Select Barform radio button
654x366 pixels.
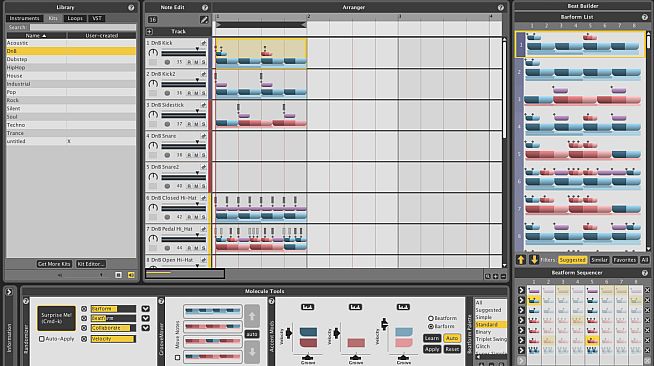tap(431, 326)
